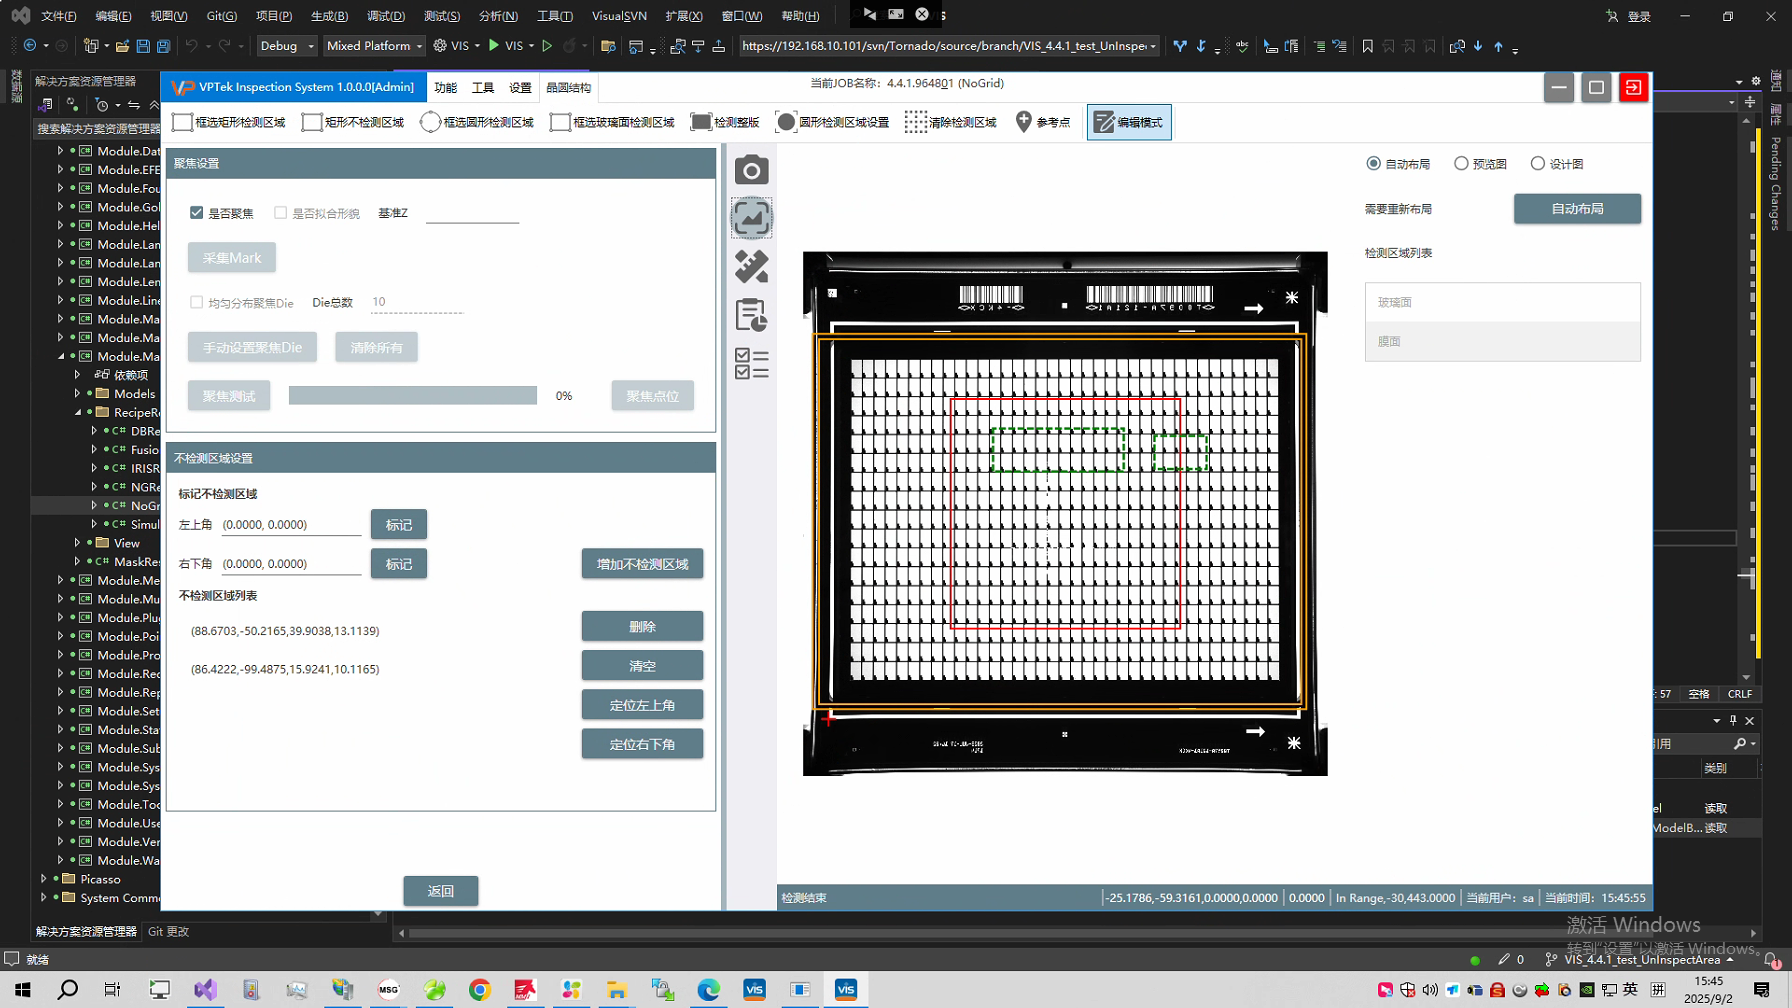This screenshot has width=1792, height=1008.
Task: Select 框选矩形检测区域 tool
Action: pyautogui.click(x=229, y=122)
